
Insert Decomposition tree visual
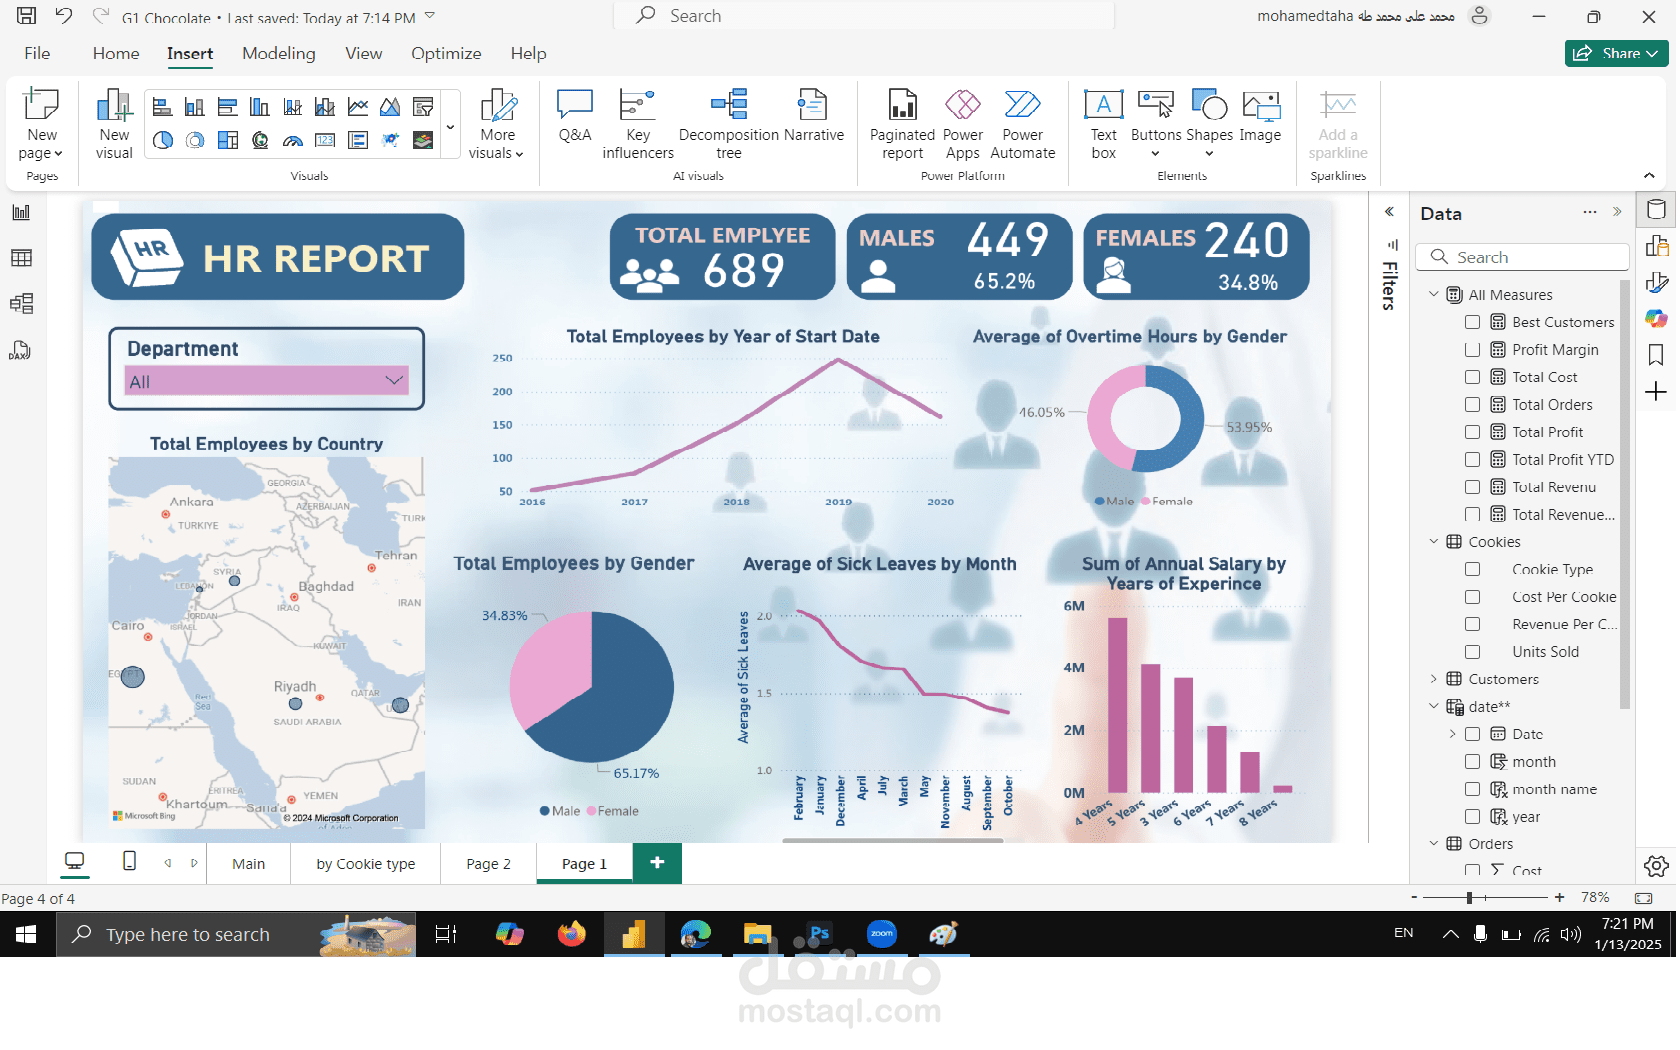pyautogui.click(x=728, y=124)
